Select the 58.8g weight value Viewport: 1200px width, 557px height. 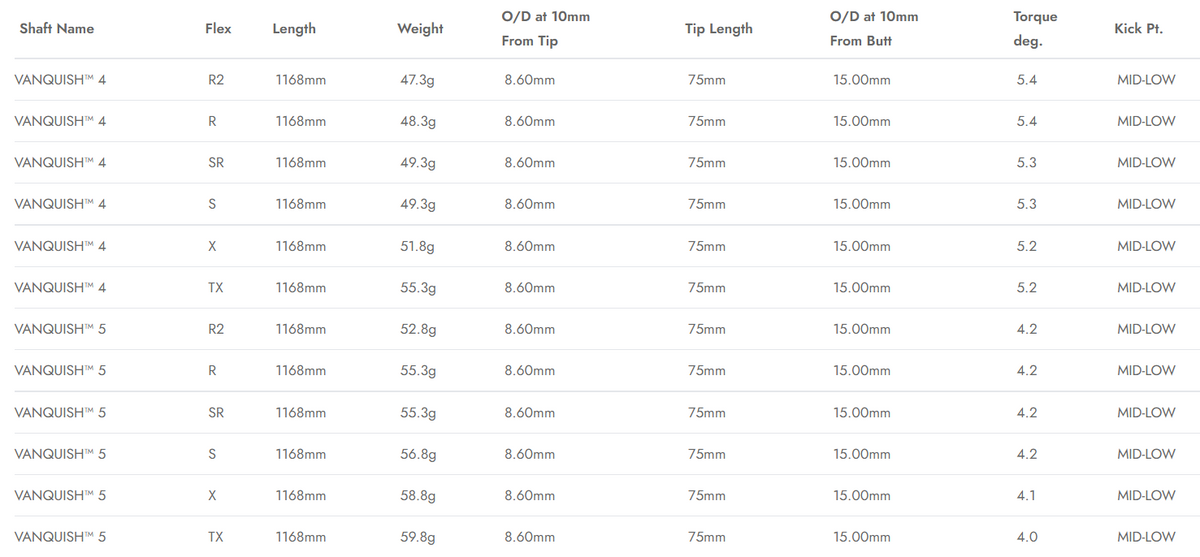click(417, 495)
